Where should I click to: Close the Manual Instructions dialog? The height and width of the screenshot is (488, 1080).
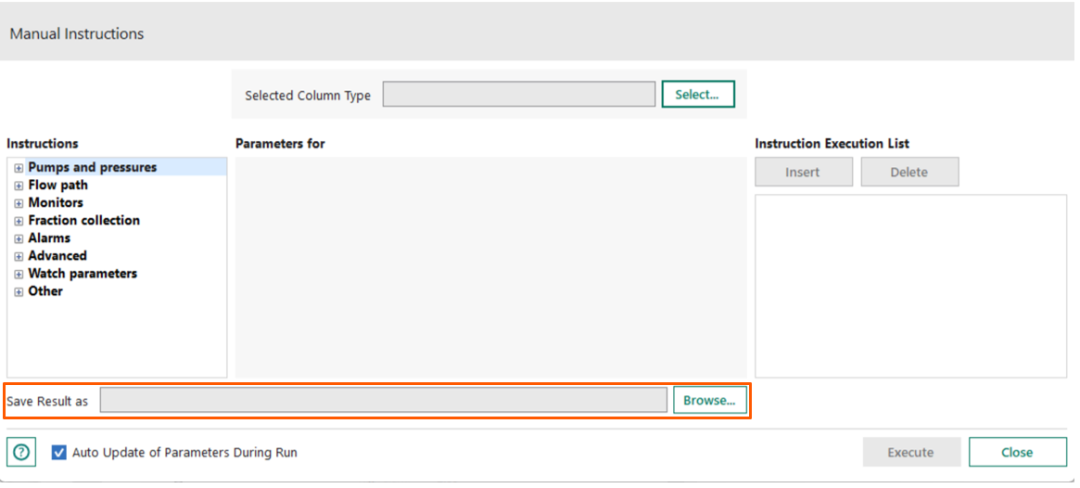coord(1016,452)
